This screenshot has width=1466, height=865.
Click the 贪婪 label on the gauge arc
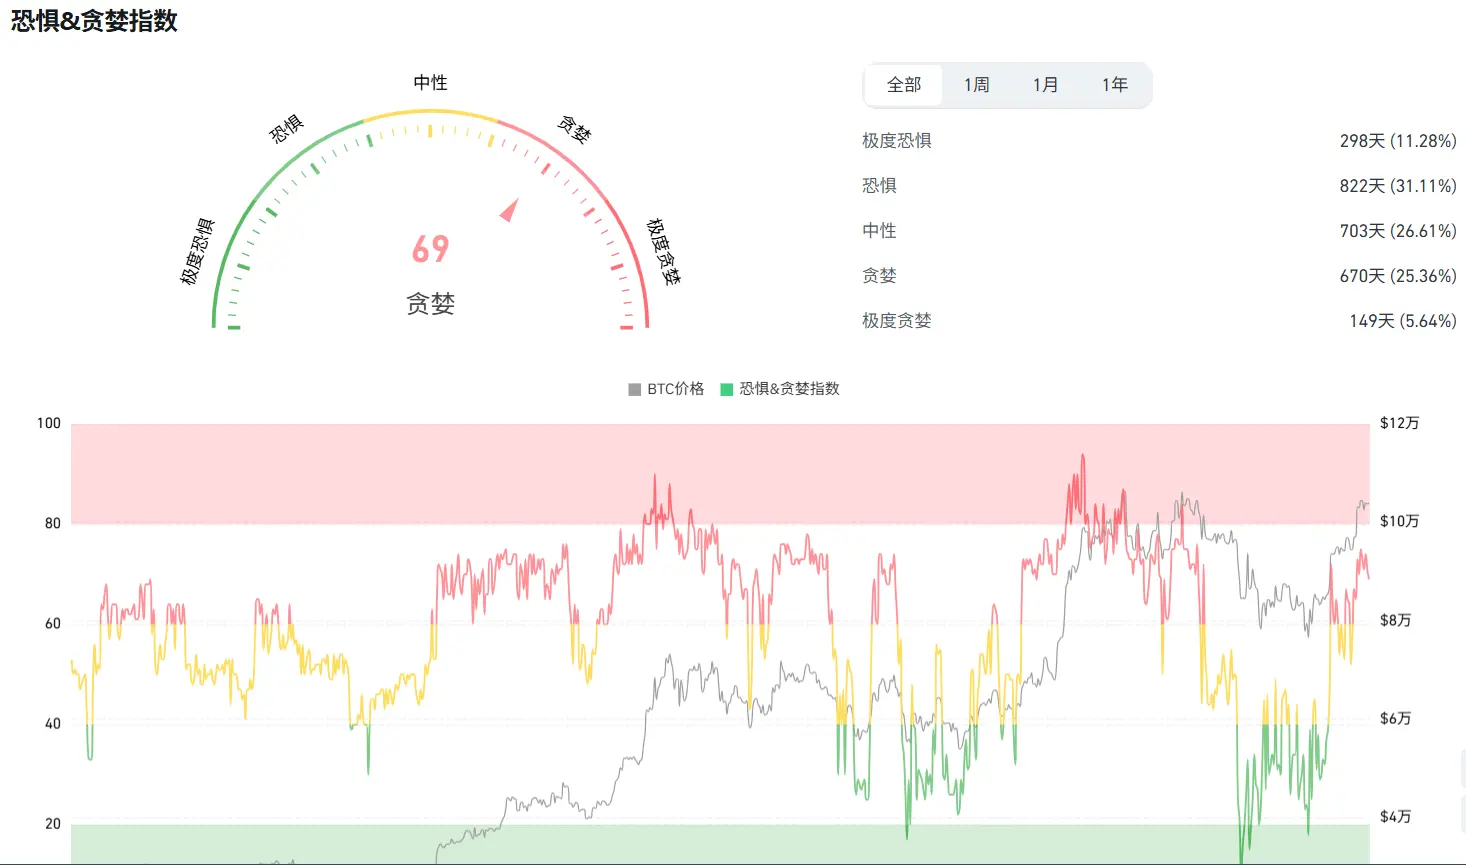click(575, 129)
